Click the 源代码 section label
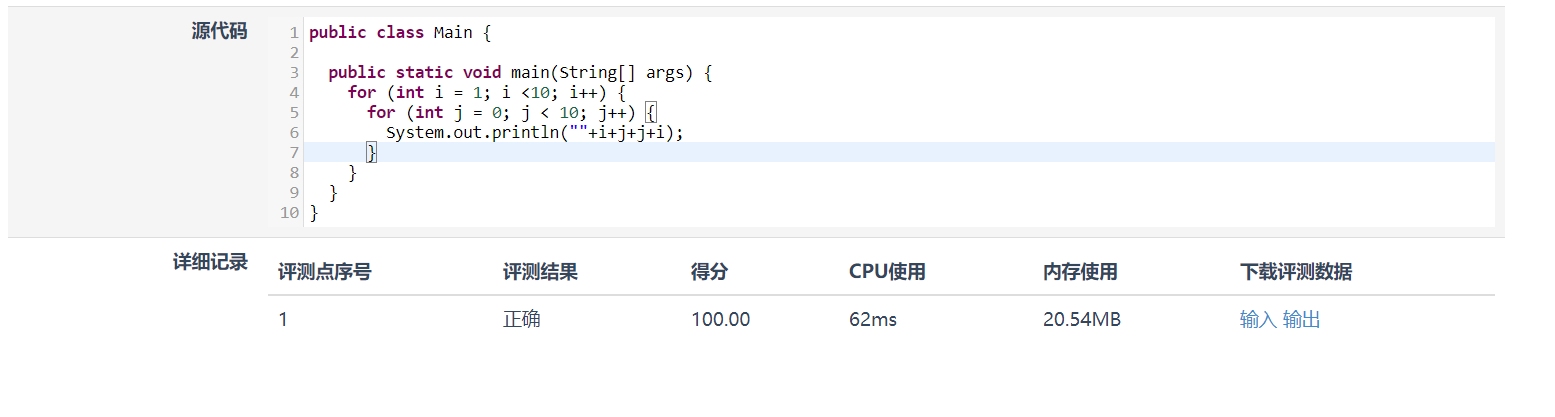Viewport: 1555px width, 417px height. [219, 31]
